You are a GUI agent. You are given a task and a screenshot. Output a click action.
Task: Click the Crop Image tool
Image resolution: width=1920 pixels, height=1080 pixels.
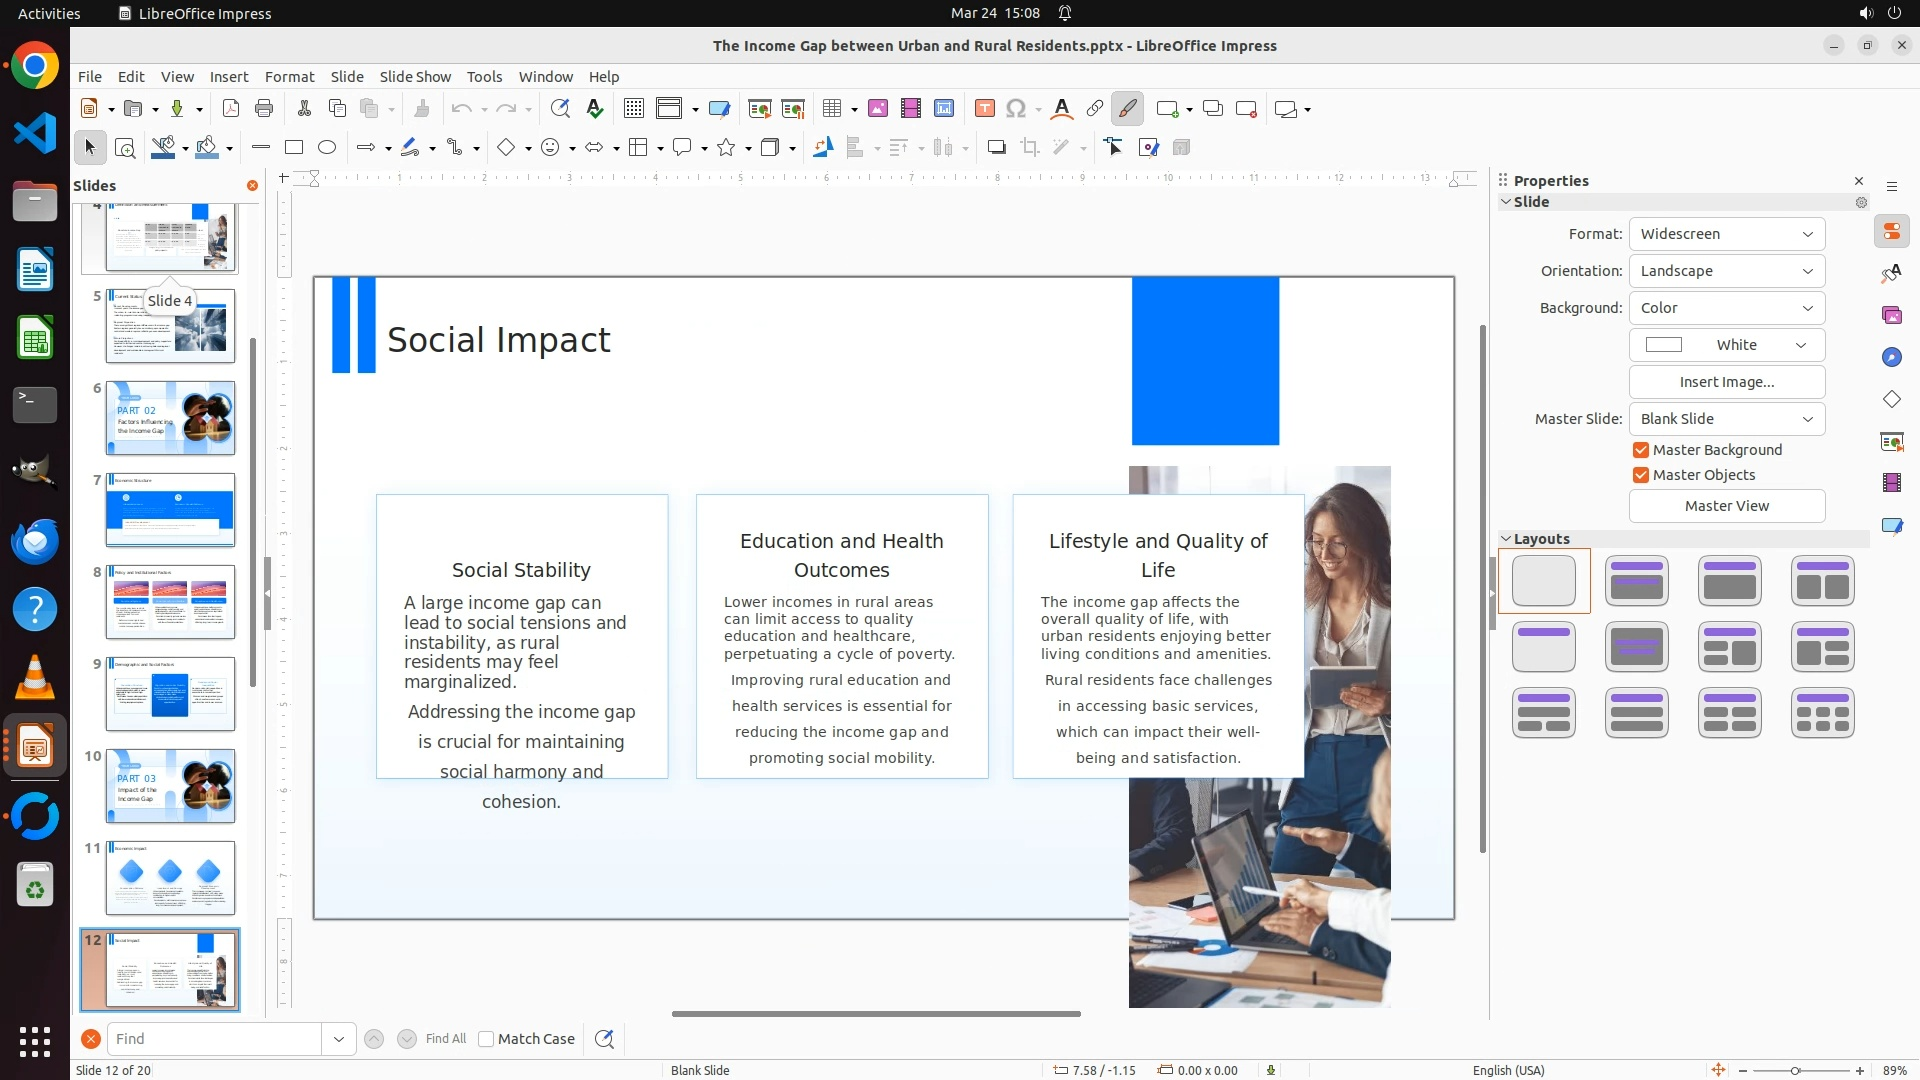pyautogui.click(x=1030, y=148)
